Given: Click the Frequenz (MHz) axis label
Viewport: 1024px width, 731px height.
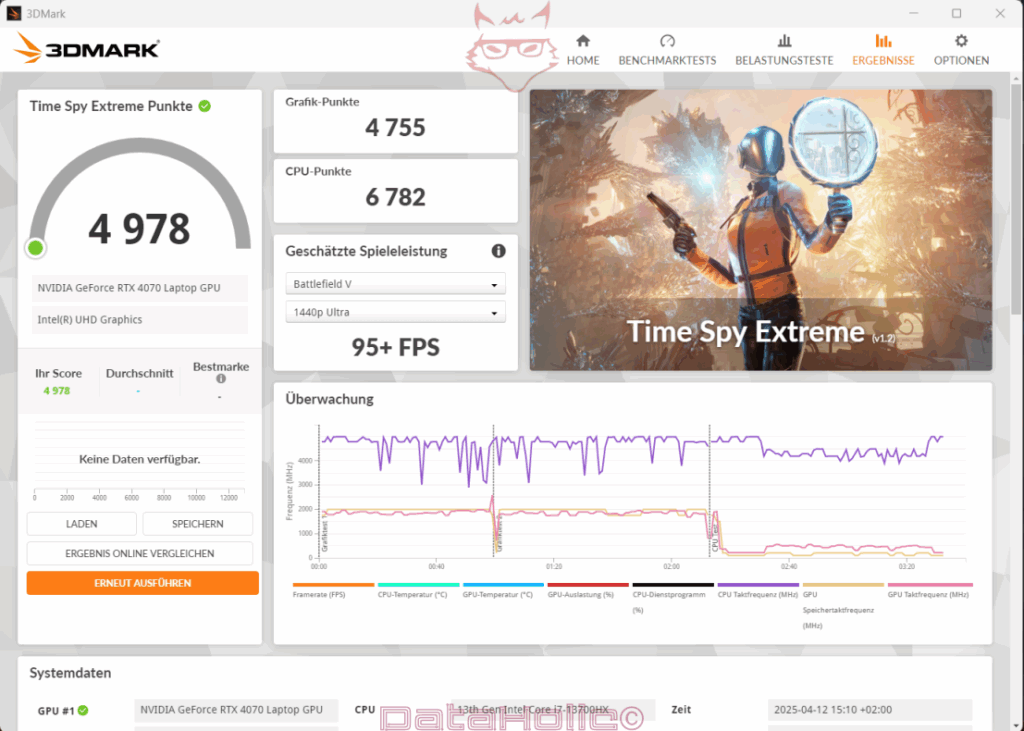Looking at the screenshot, I should [289, 491].
